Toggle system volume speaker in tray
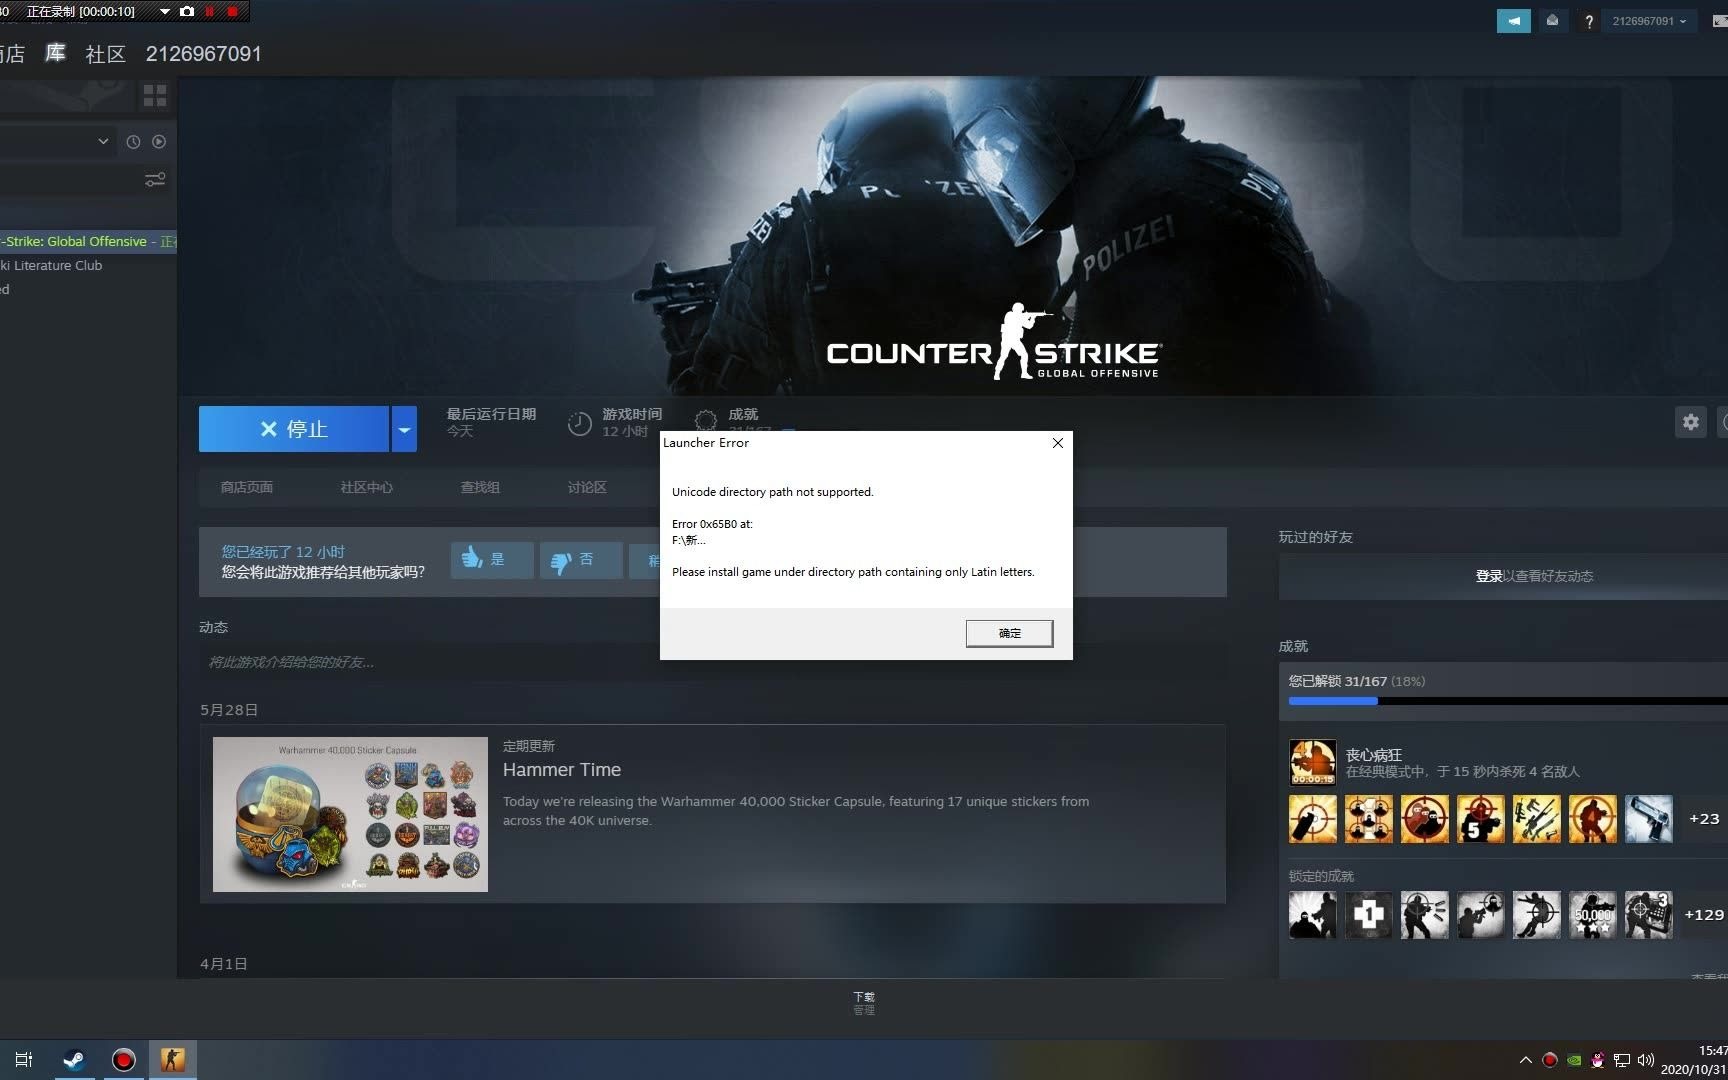This screenshot has height=1080, width=1728. [x=1646, y=1060]
